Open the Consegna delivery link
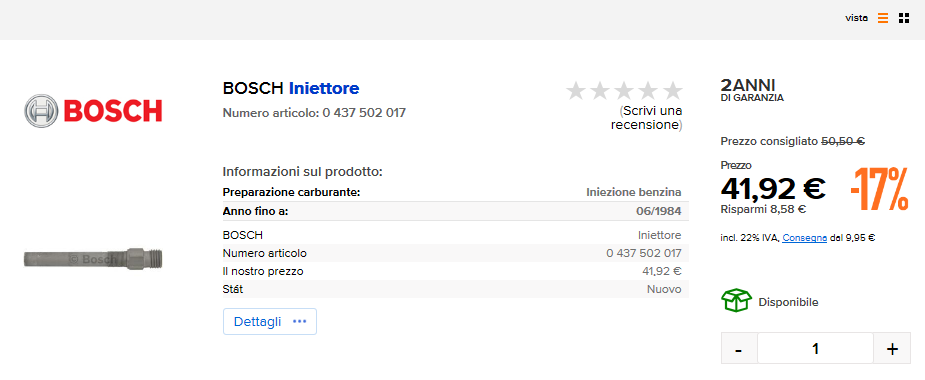 (805, 238)
